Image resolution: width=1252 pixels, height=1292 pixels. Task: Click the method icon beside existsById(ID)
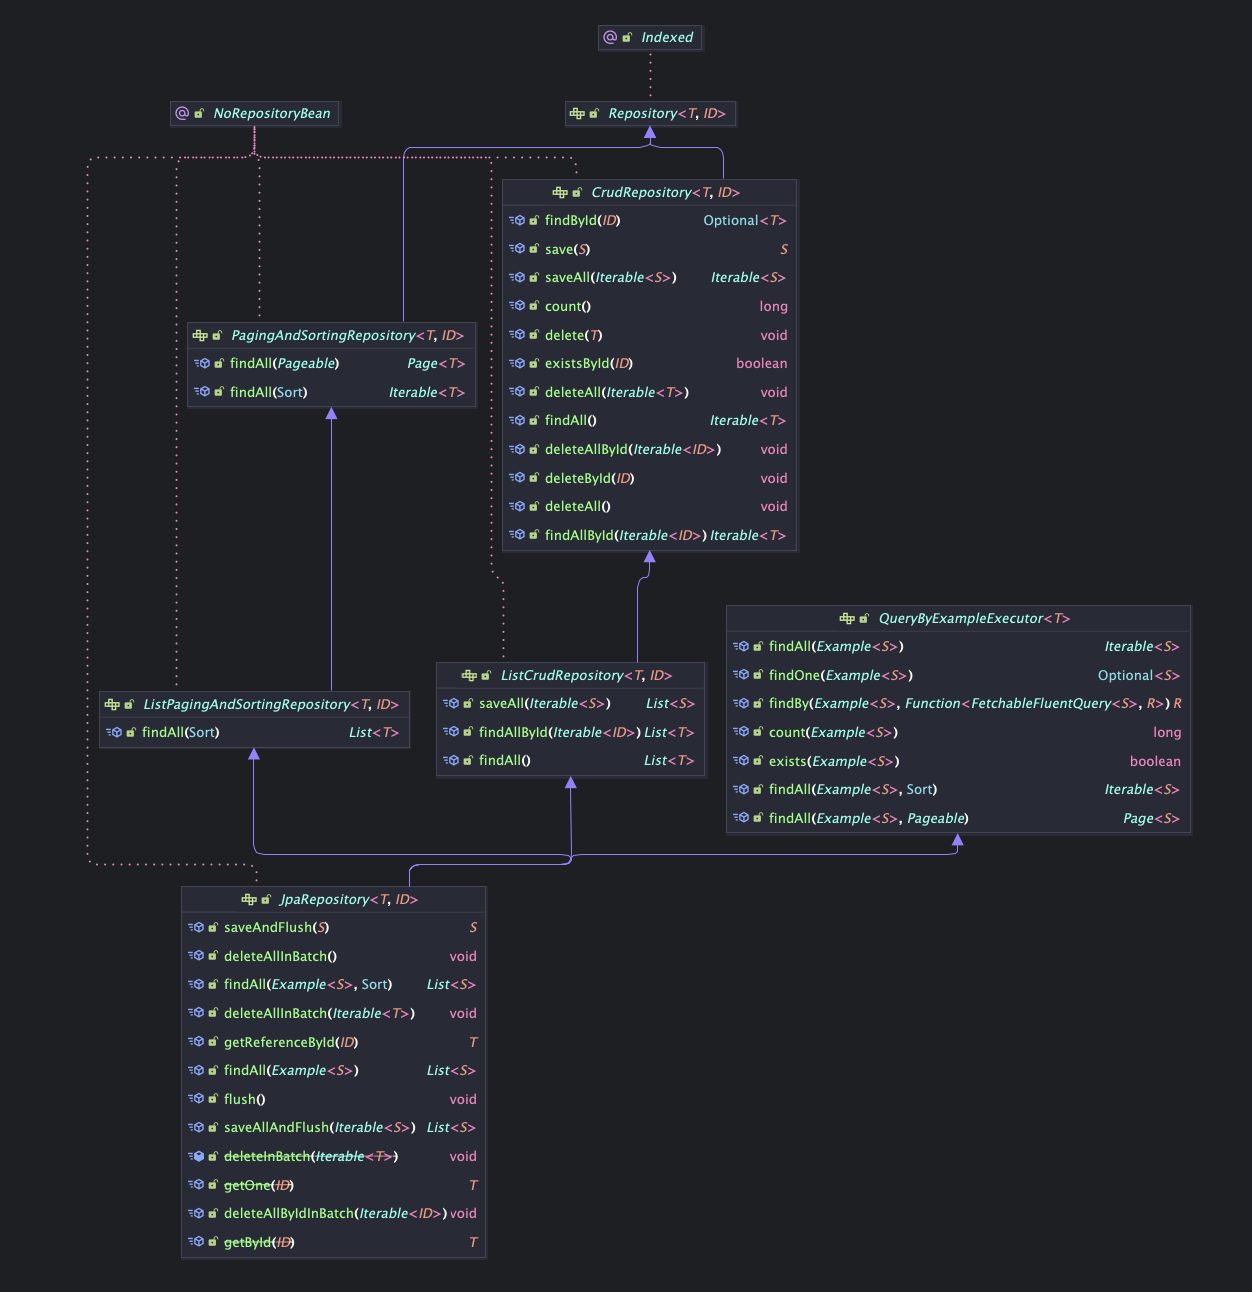[x=517, y=363]
